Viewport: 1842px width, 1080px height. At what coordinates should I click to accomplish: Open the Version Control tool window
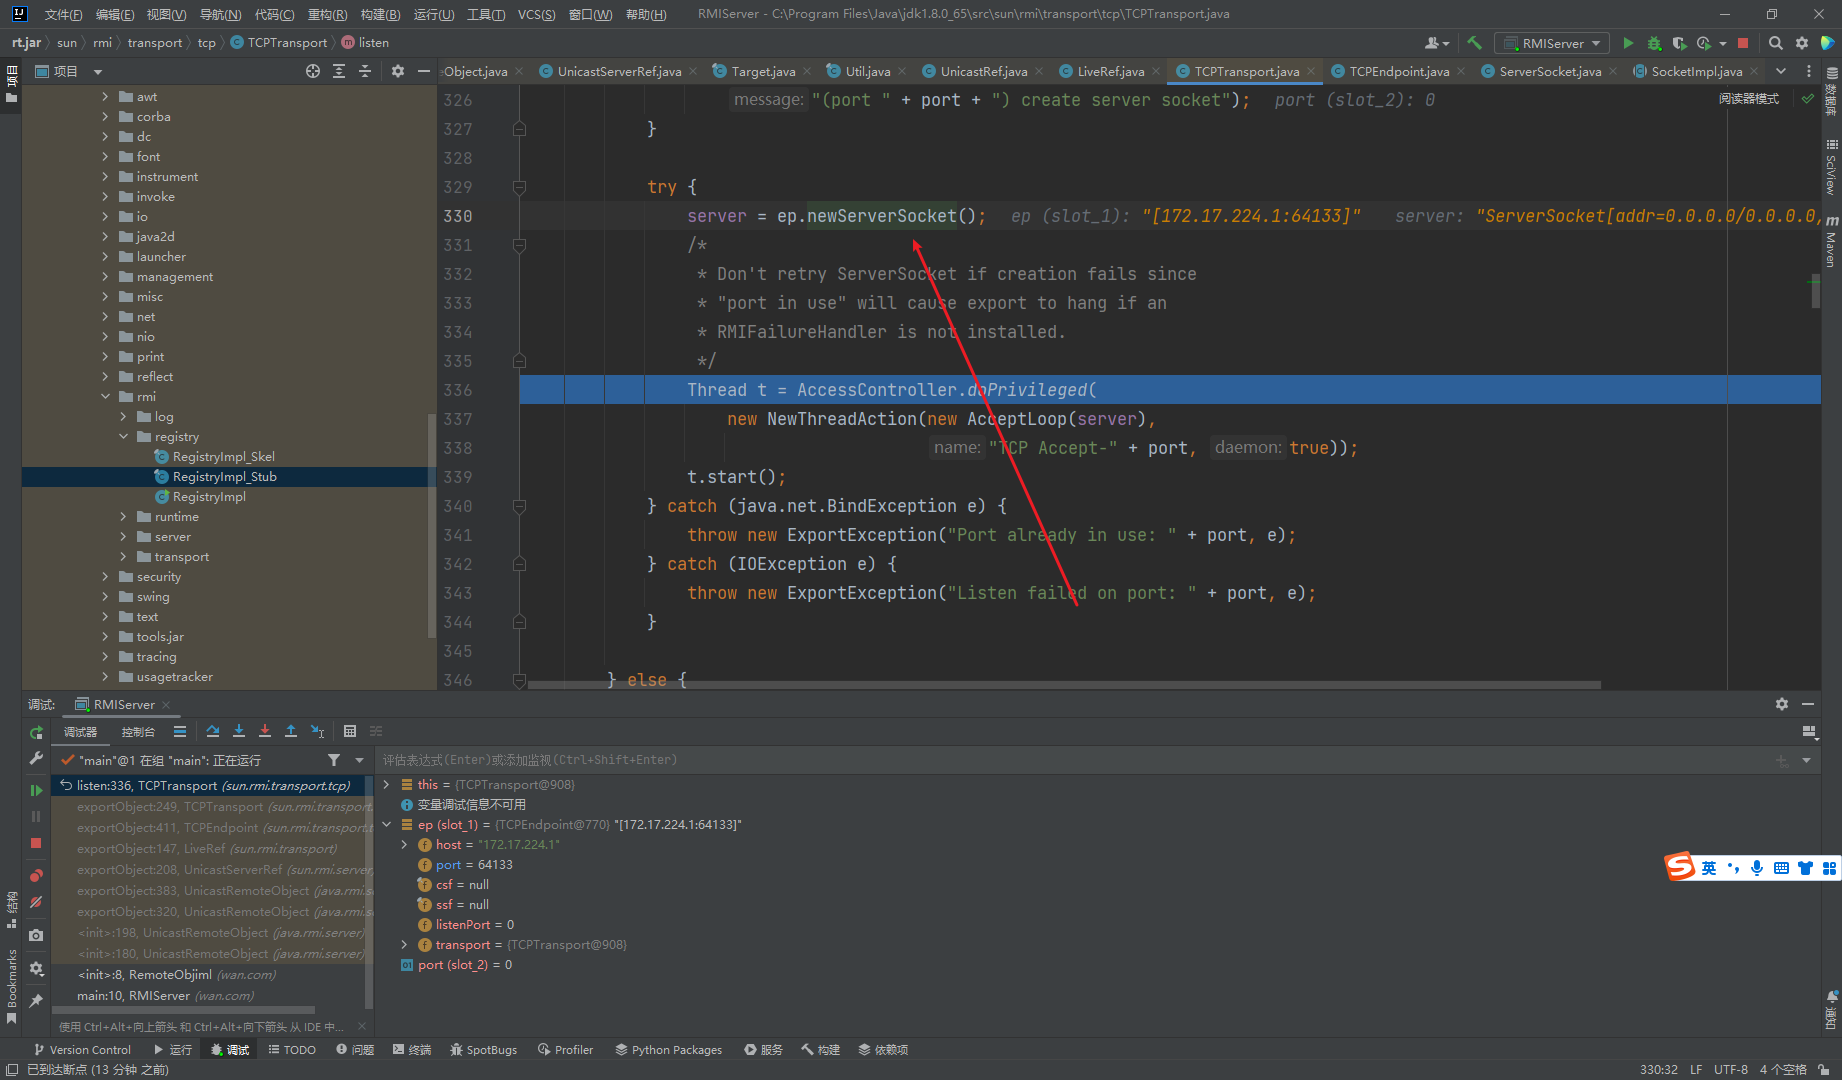coord(82,1050)
